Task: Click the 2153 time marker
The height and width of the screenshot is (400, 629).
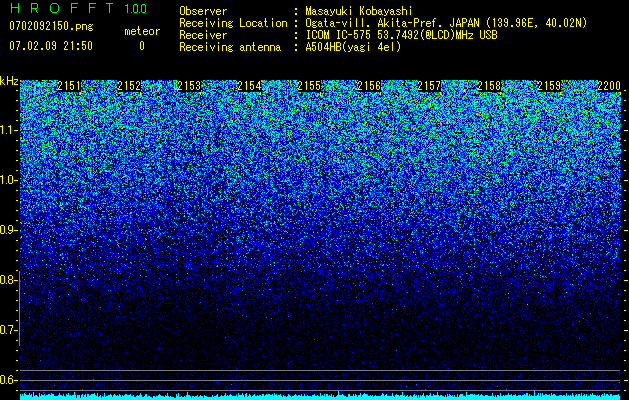Action: point(189,86)
